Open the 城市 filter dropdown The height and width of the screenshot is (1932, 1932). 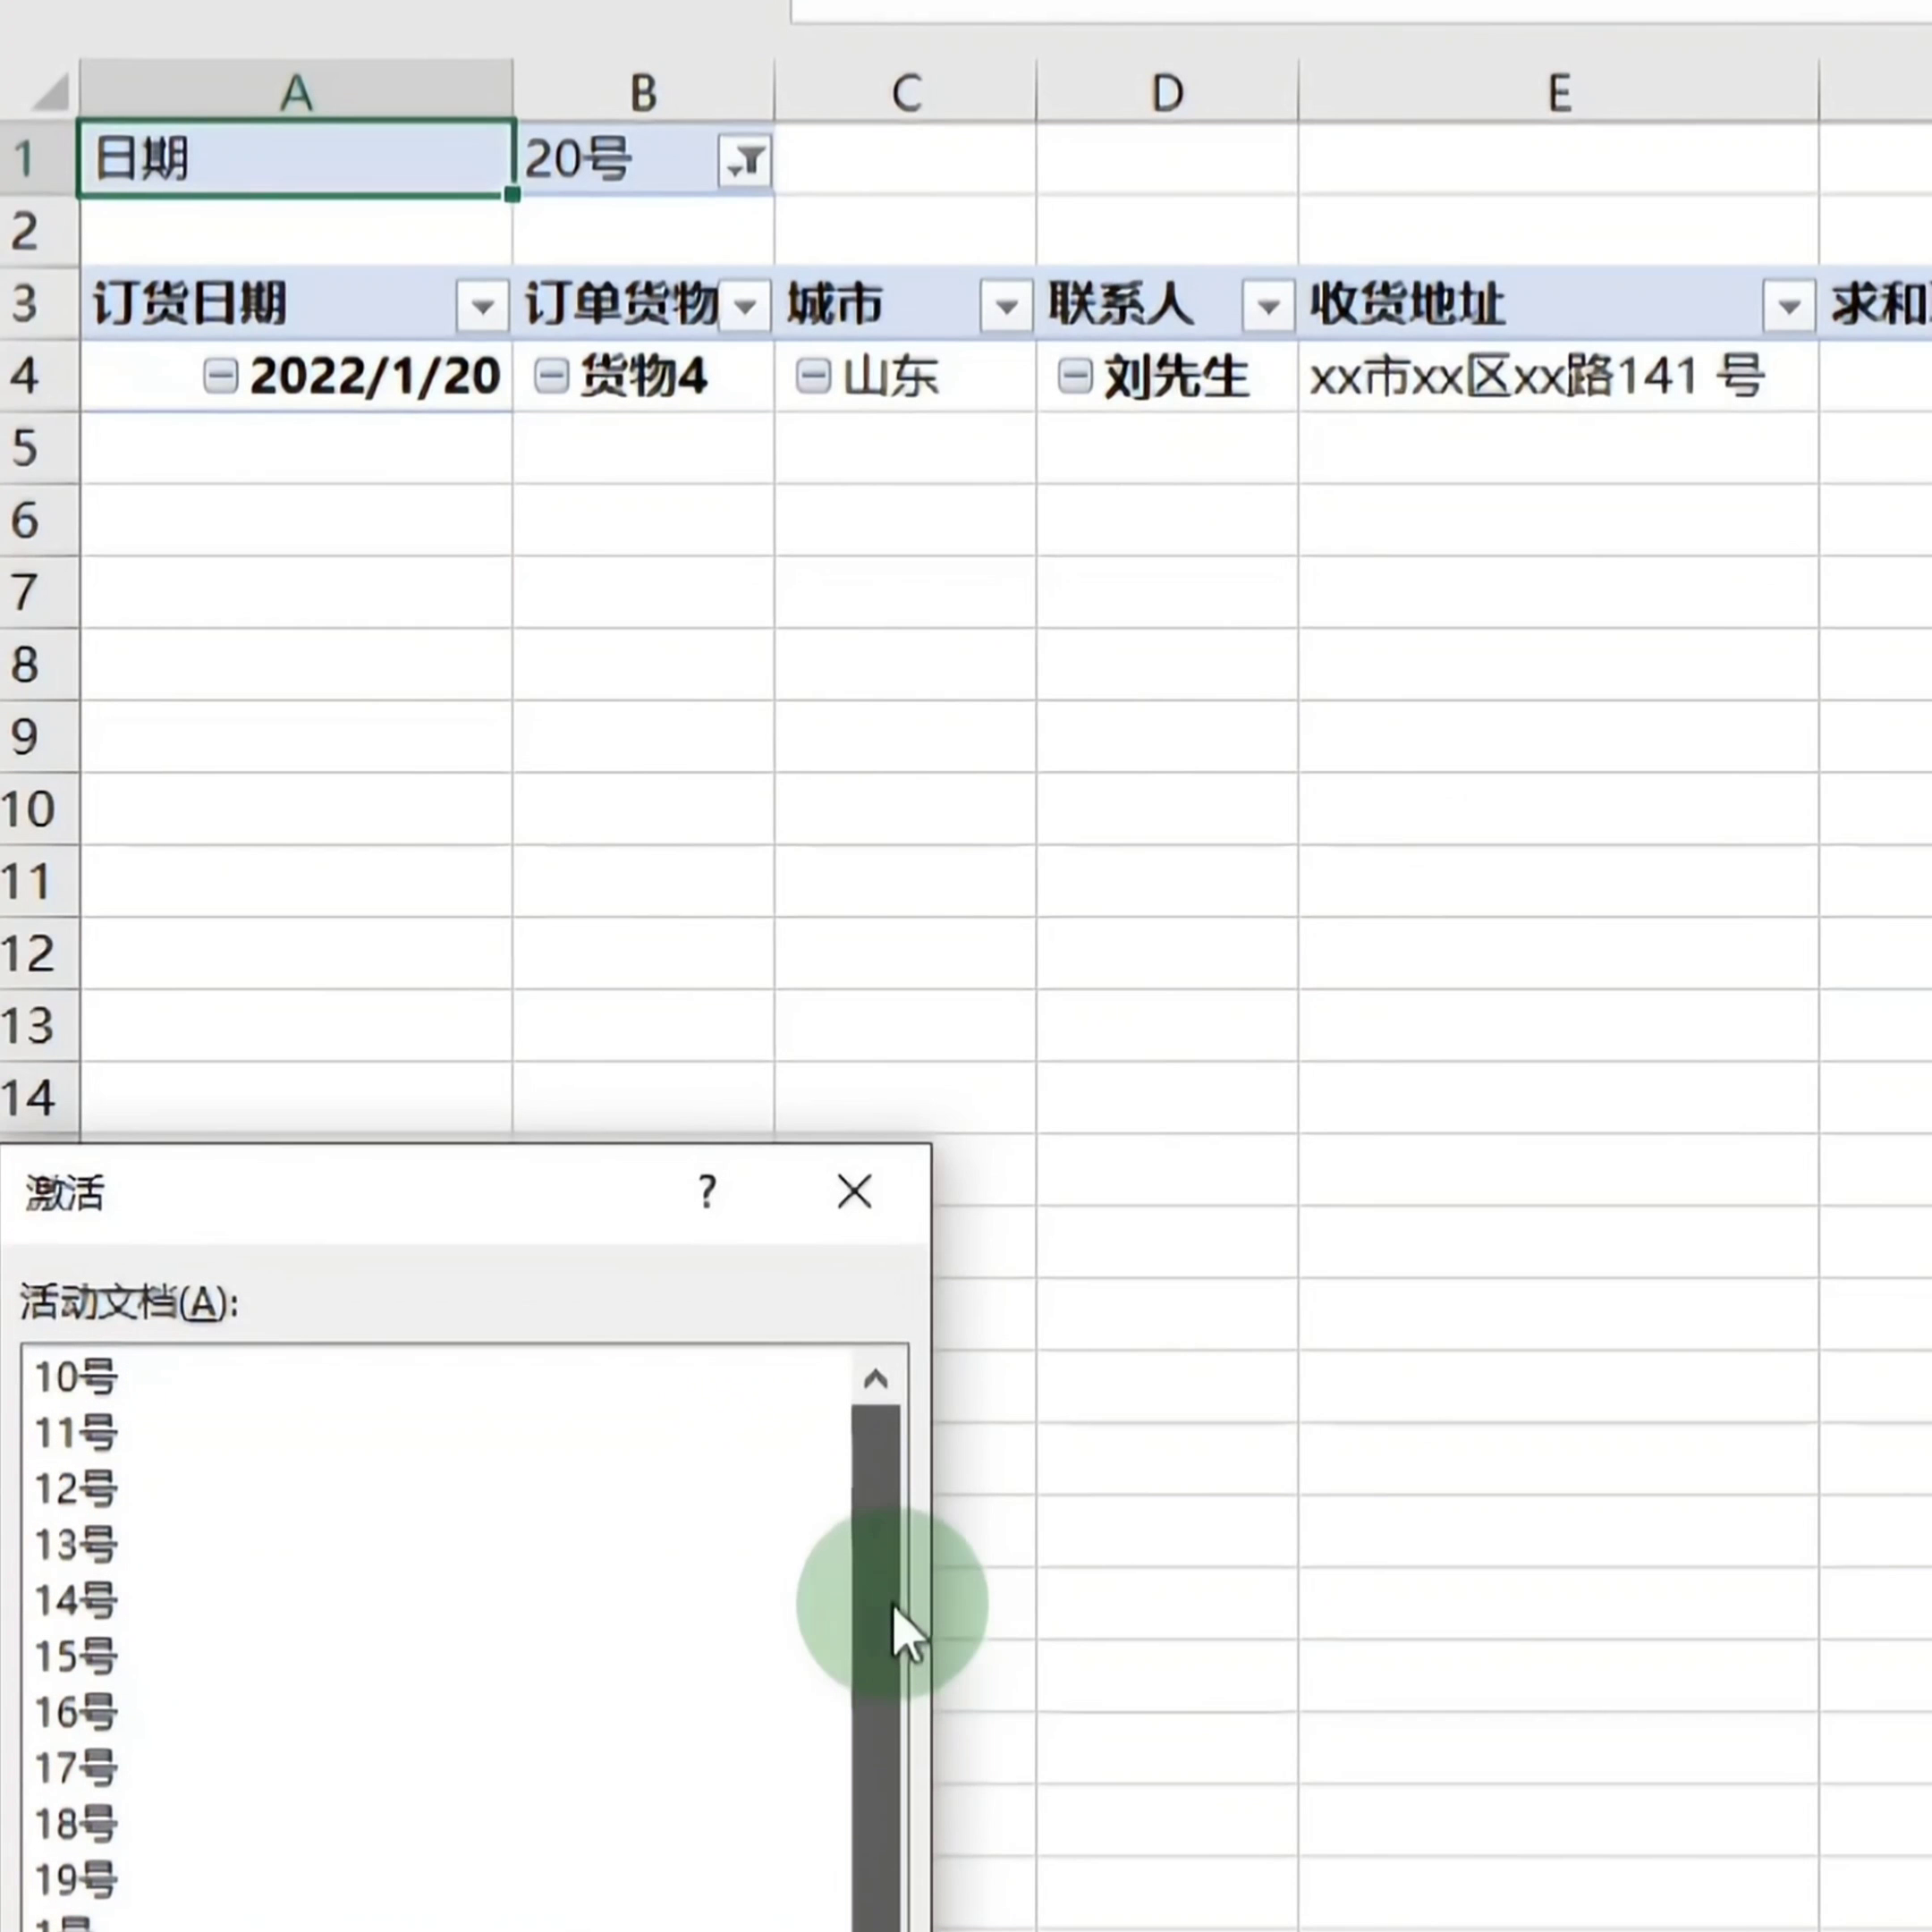1006,305
